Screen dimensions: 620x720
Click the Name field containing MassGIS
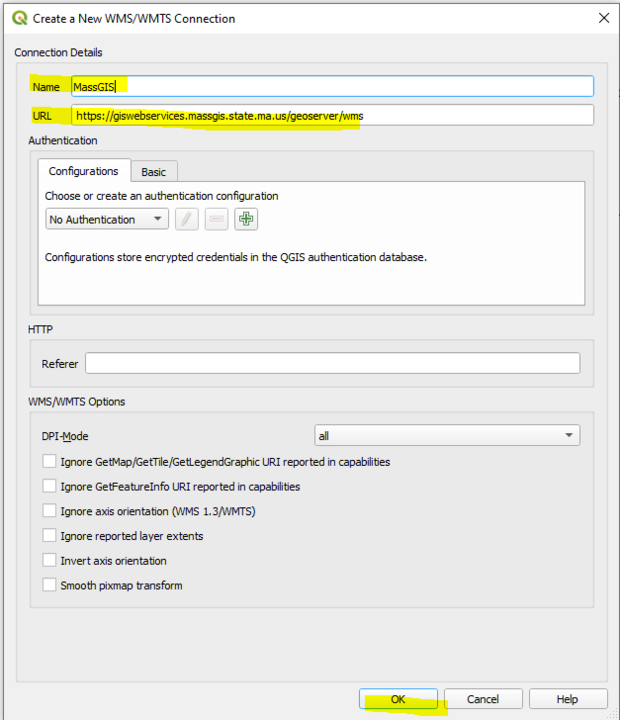pos(333,86)
